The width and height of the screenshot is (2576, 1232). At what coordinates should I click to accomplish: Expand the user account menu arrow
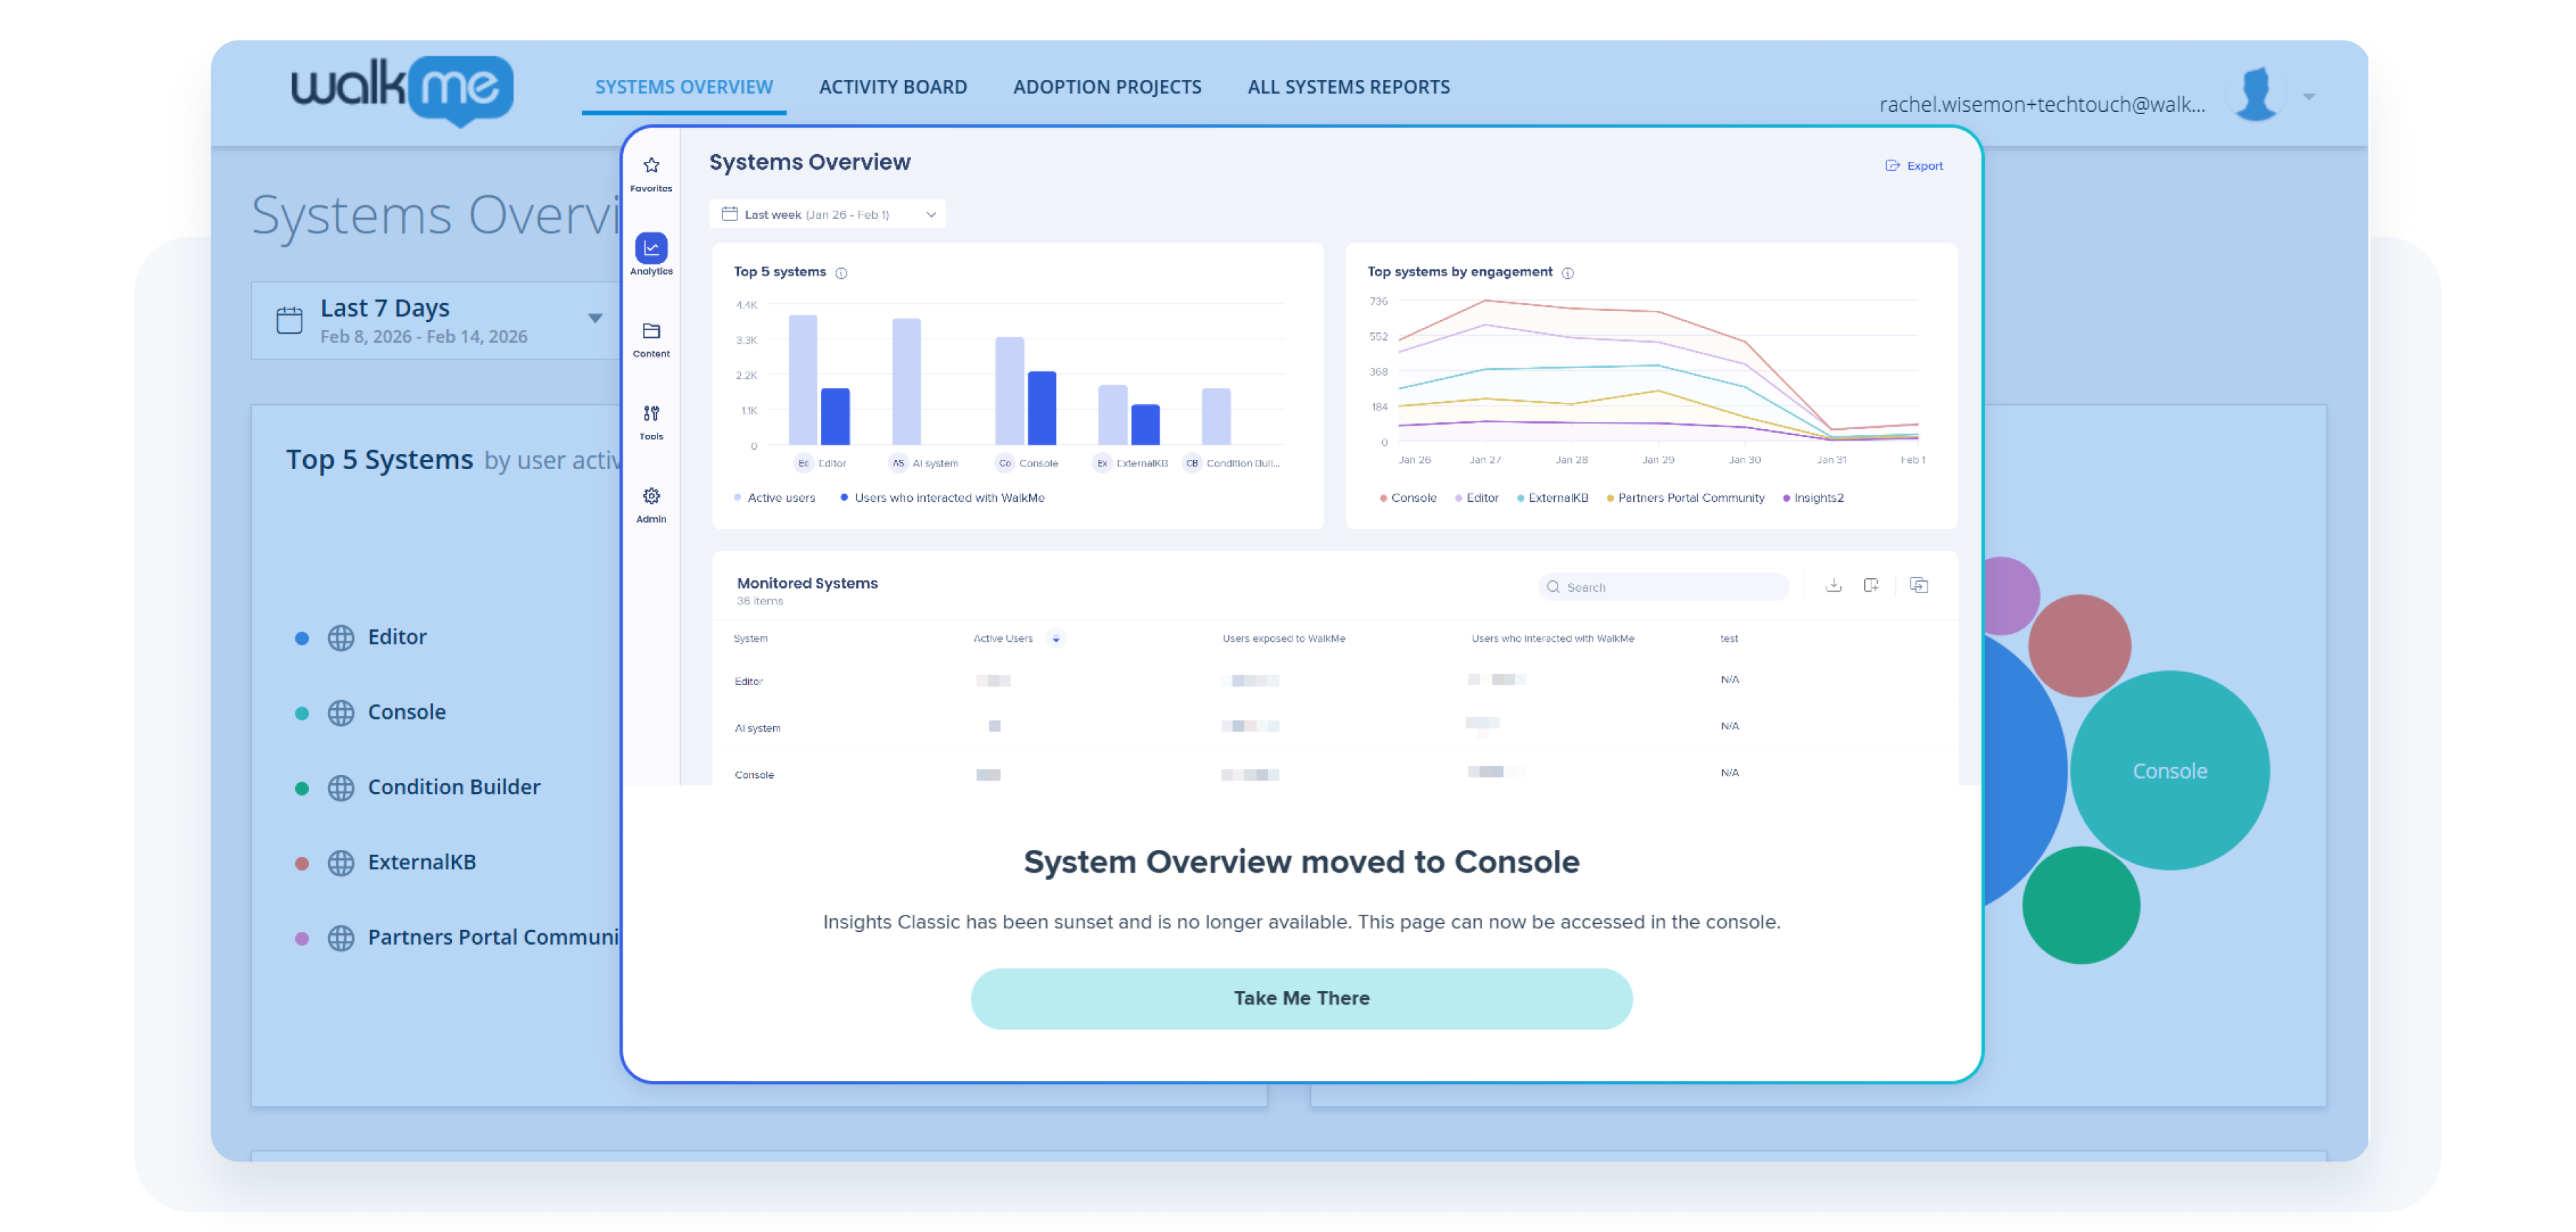click(2309, 97)
